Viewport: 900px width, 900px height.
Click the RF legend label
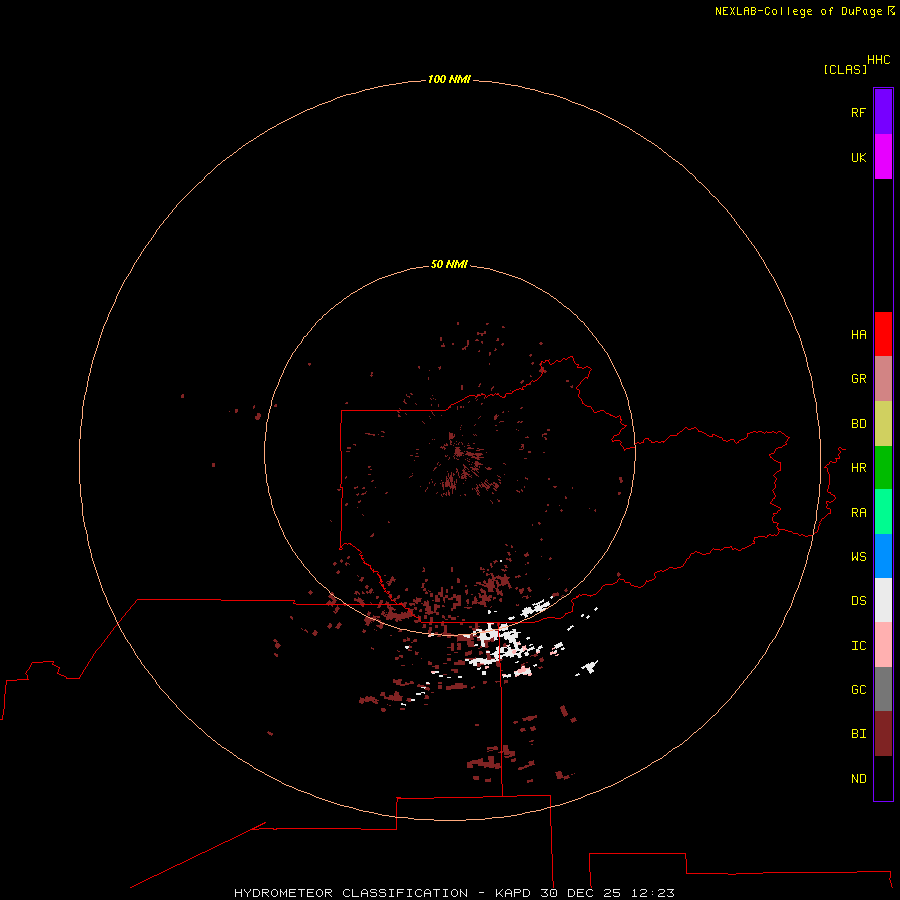[x=858, y=112]
